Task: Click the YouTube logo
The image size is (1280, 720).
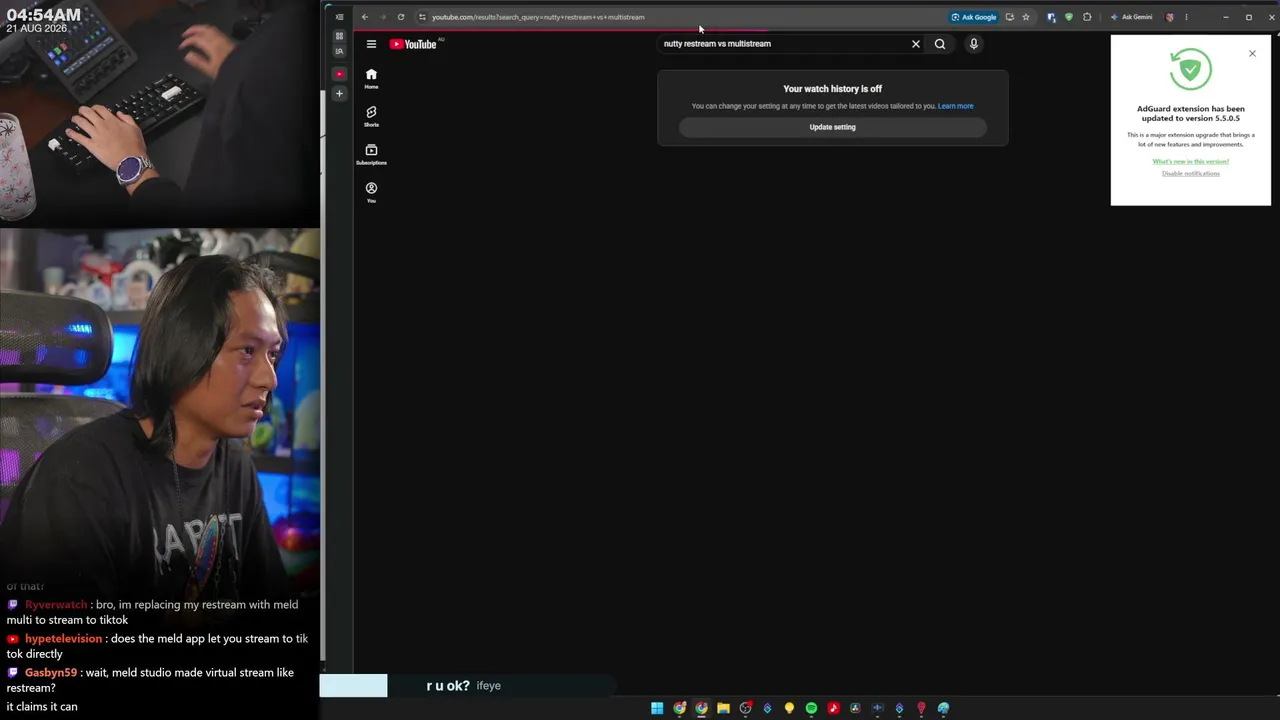Action: pos(413,44)
